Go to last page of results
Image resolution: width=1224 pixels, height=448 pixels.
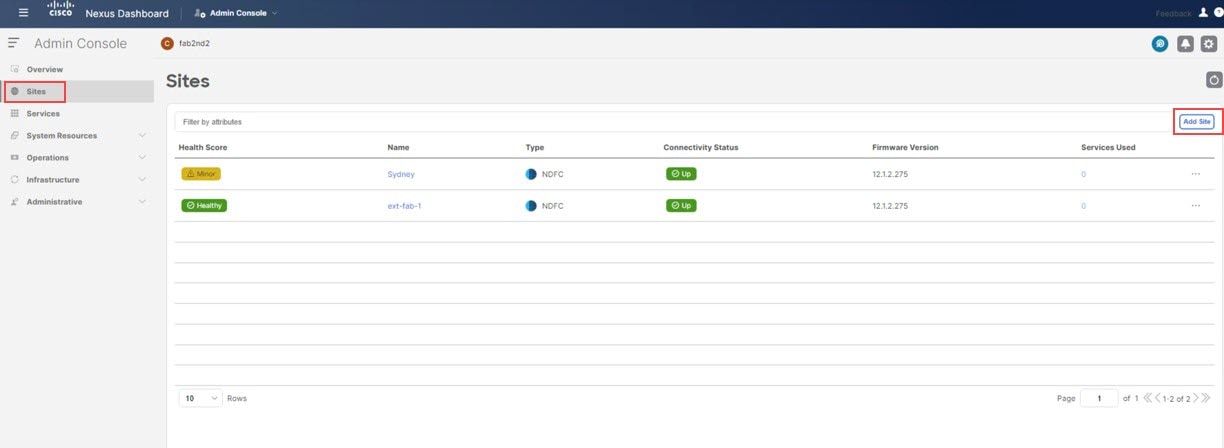coord(1205,398)
